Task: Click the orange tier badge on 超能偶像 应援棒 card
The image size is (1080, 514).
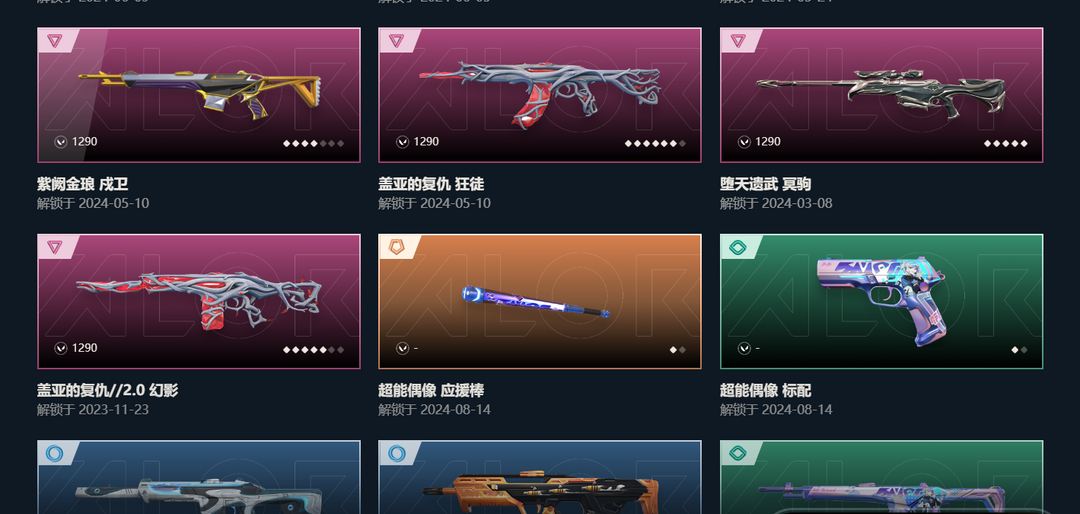Action: [396, 247]
